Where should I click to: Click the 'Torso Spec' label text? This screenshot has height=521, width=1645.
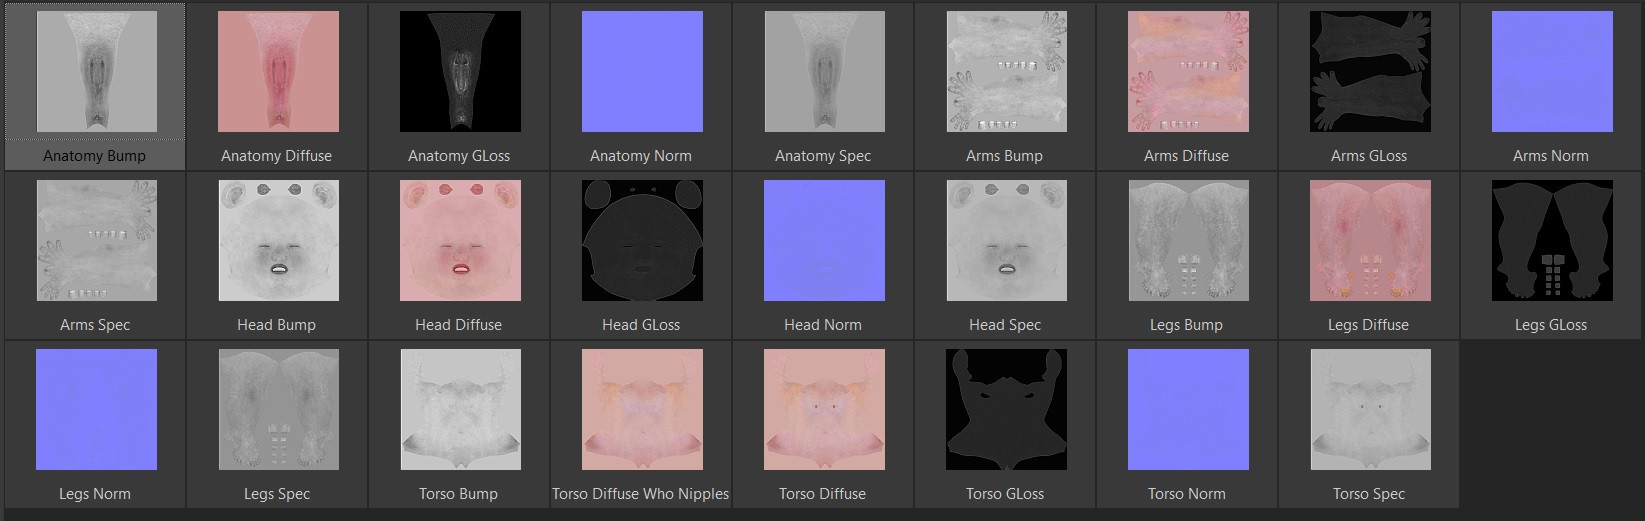1369,494
